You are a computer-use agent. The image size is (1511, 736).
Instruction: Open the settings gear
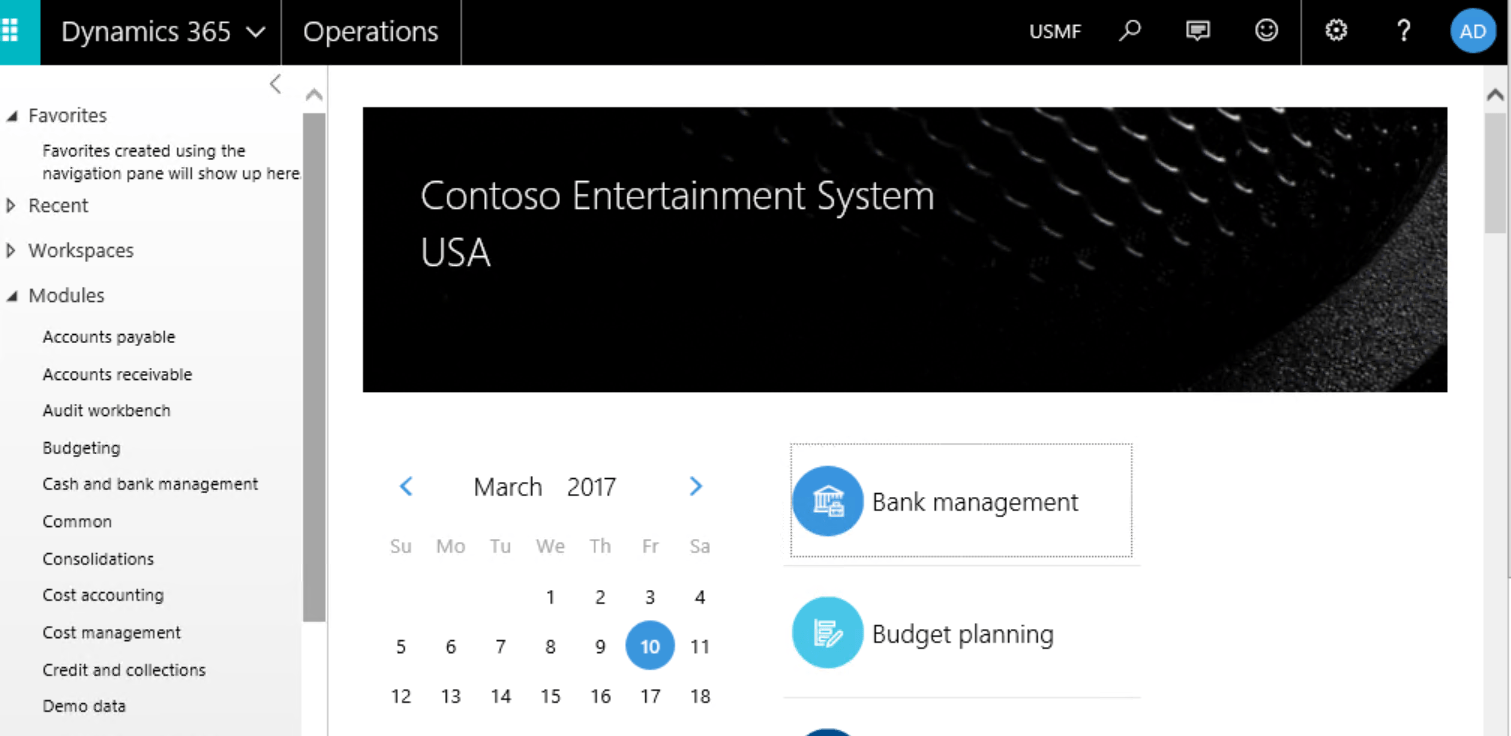coord(1335,31)
